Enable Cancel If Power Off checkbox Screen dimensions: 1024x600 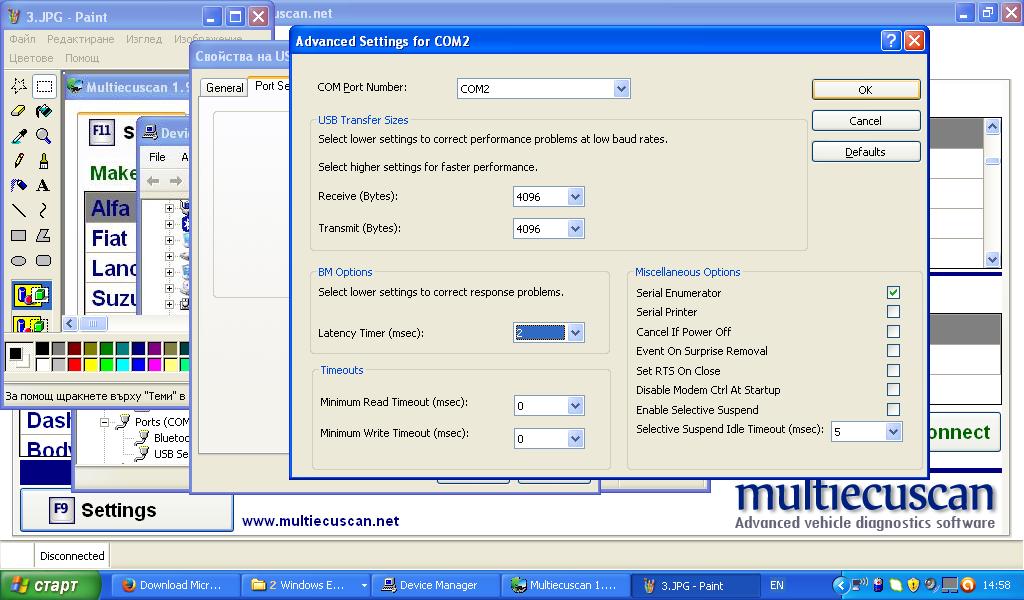893,331
